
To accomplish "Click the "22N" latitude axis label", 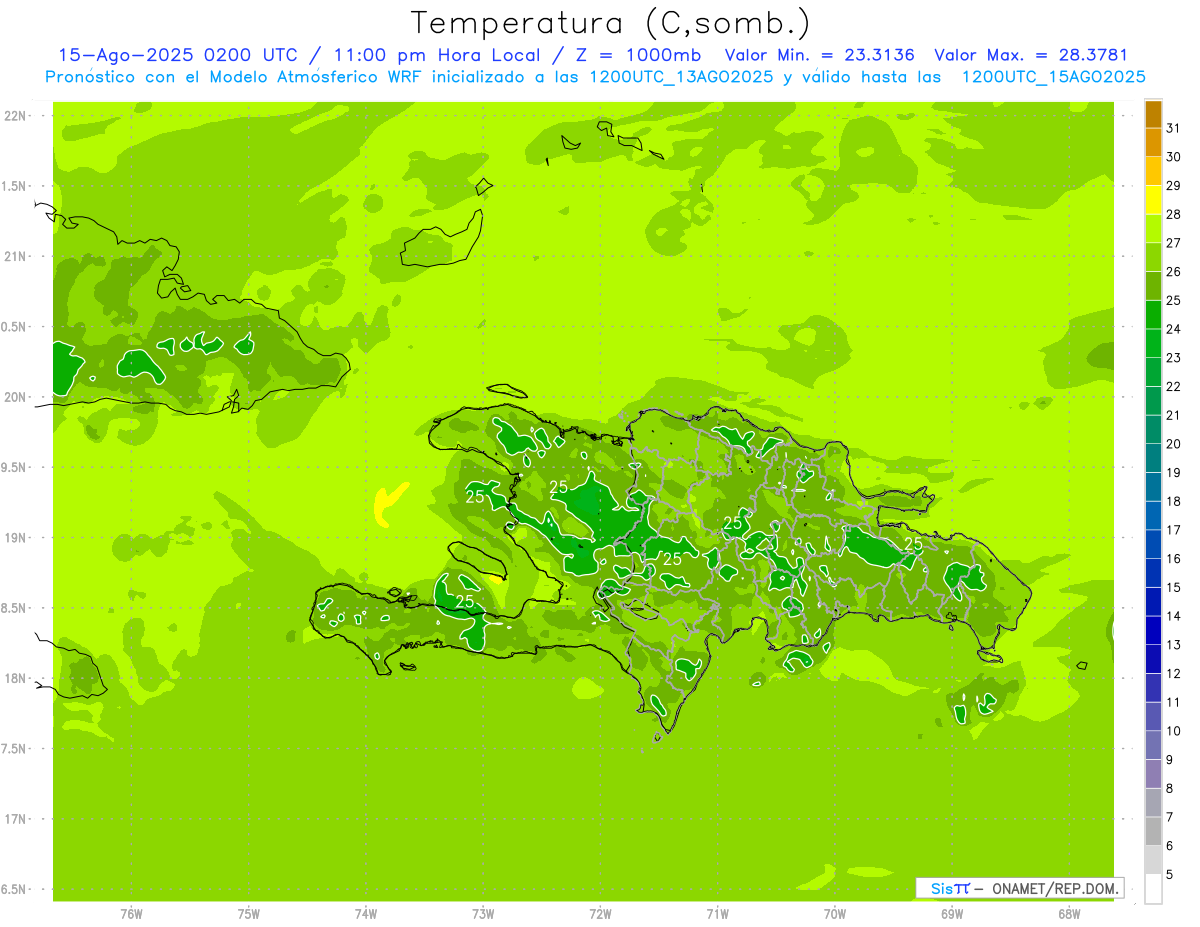I will point(17,116).
